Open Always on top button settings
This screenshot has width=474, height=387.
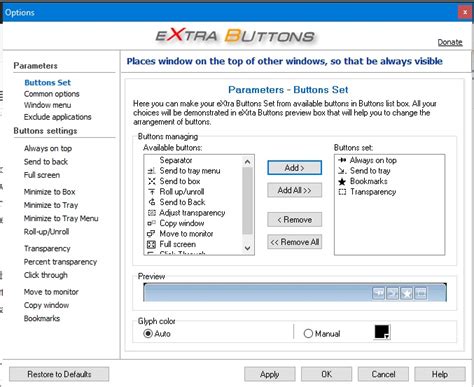[x=48, y=149]
